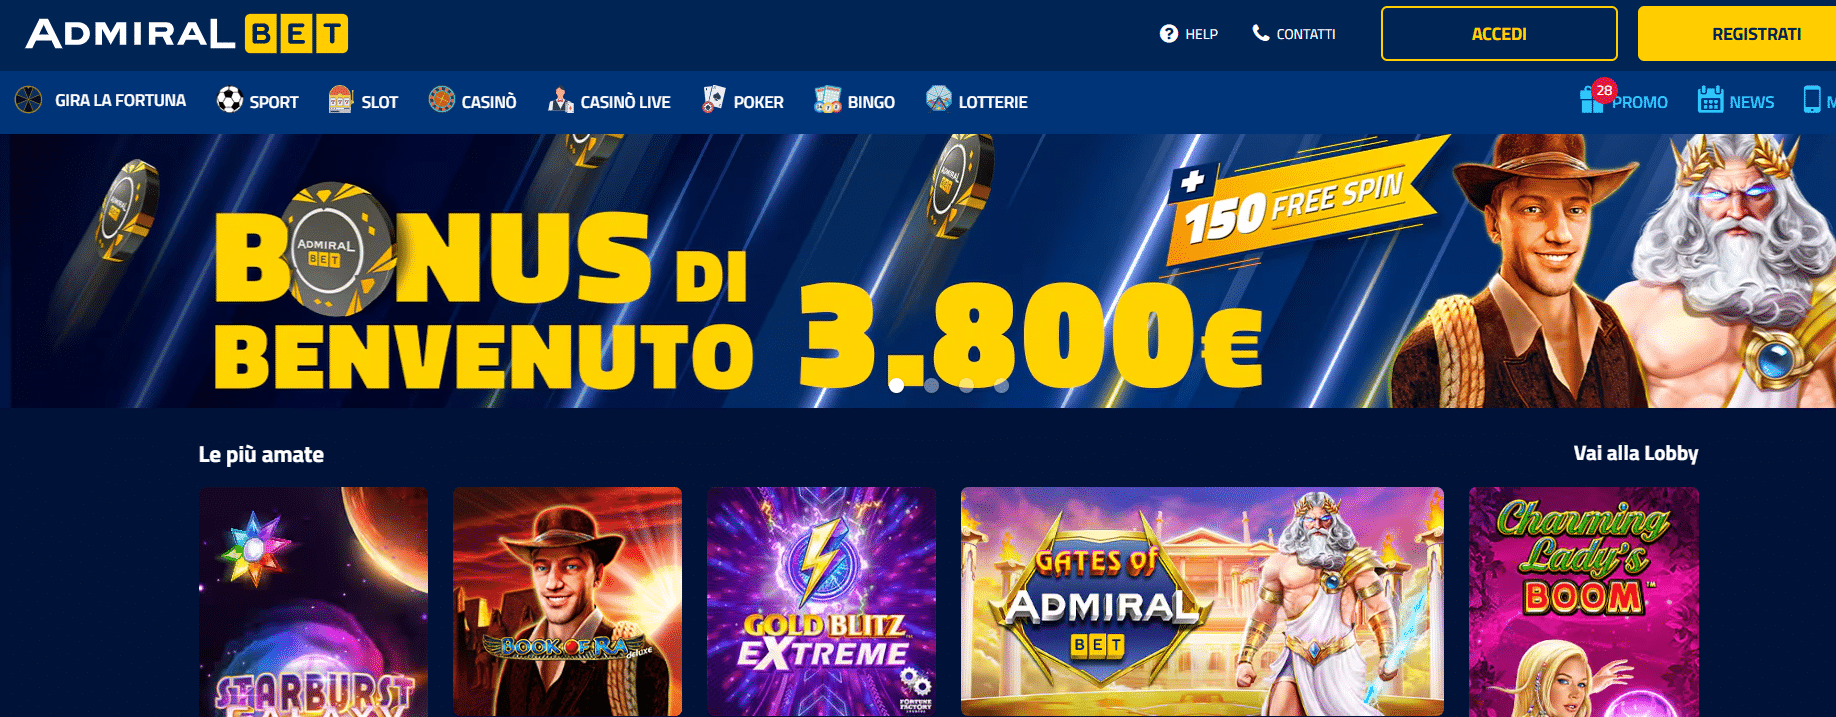Click the phone icon beside Contatti
1836x717 pixels.
[x=1261, y=33]
